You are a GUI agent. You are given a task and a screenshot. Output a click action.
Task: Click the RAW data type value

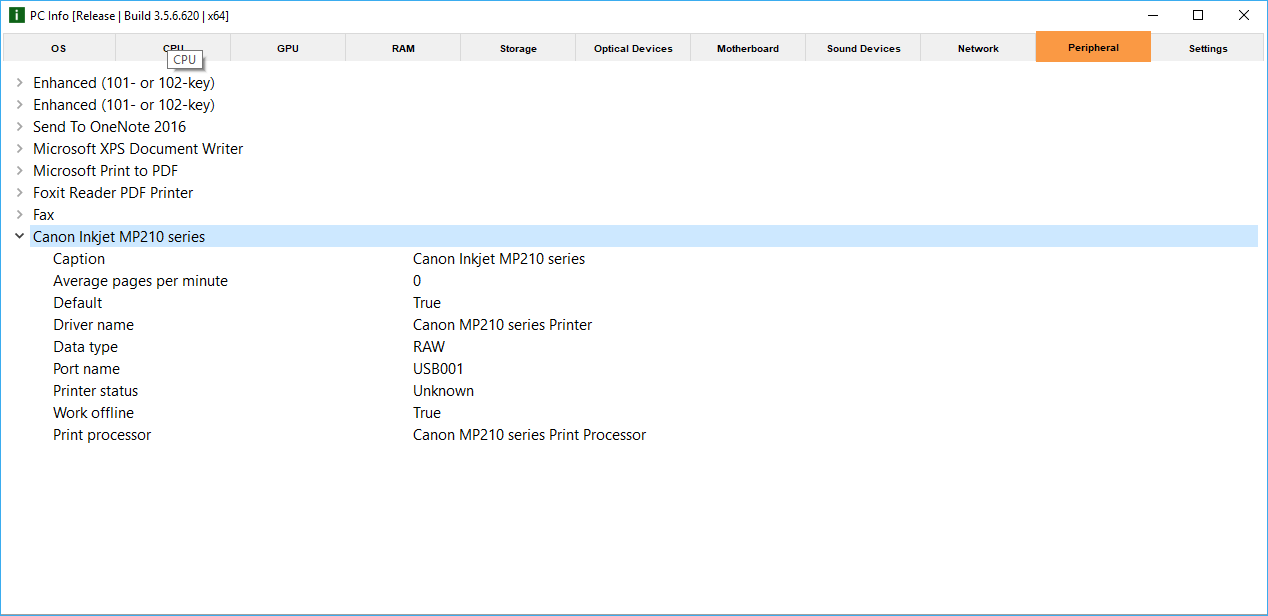click(429, 347)
